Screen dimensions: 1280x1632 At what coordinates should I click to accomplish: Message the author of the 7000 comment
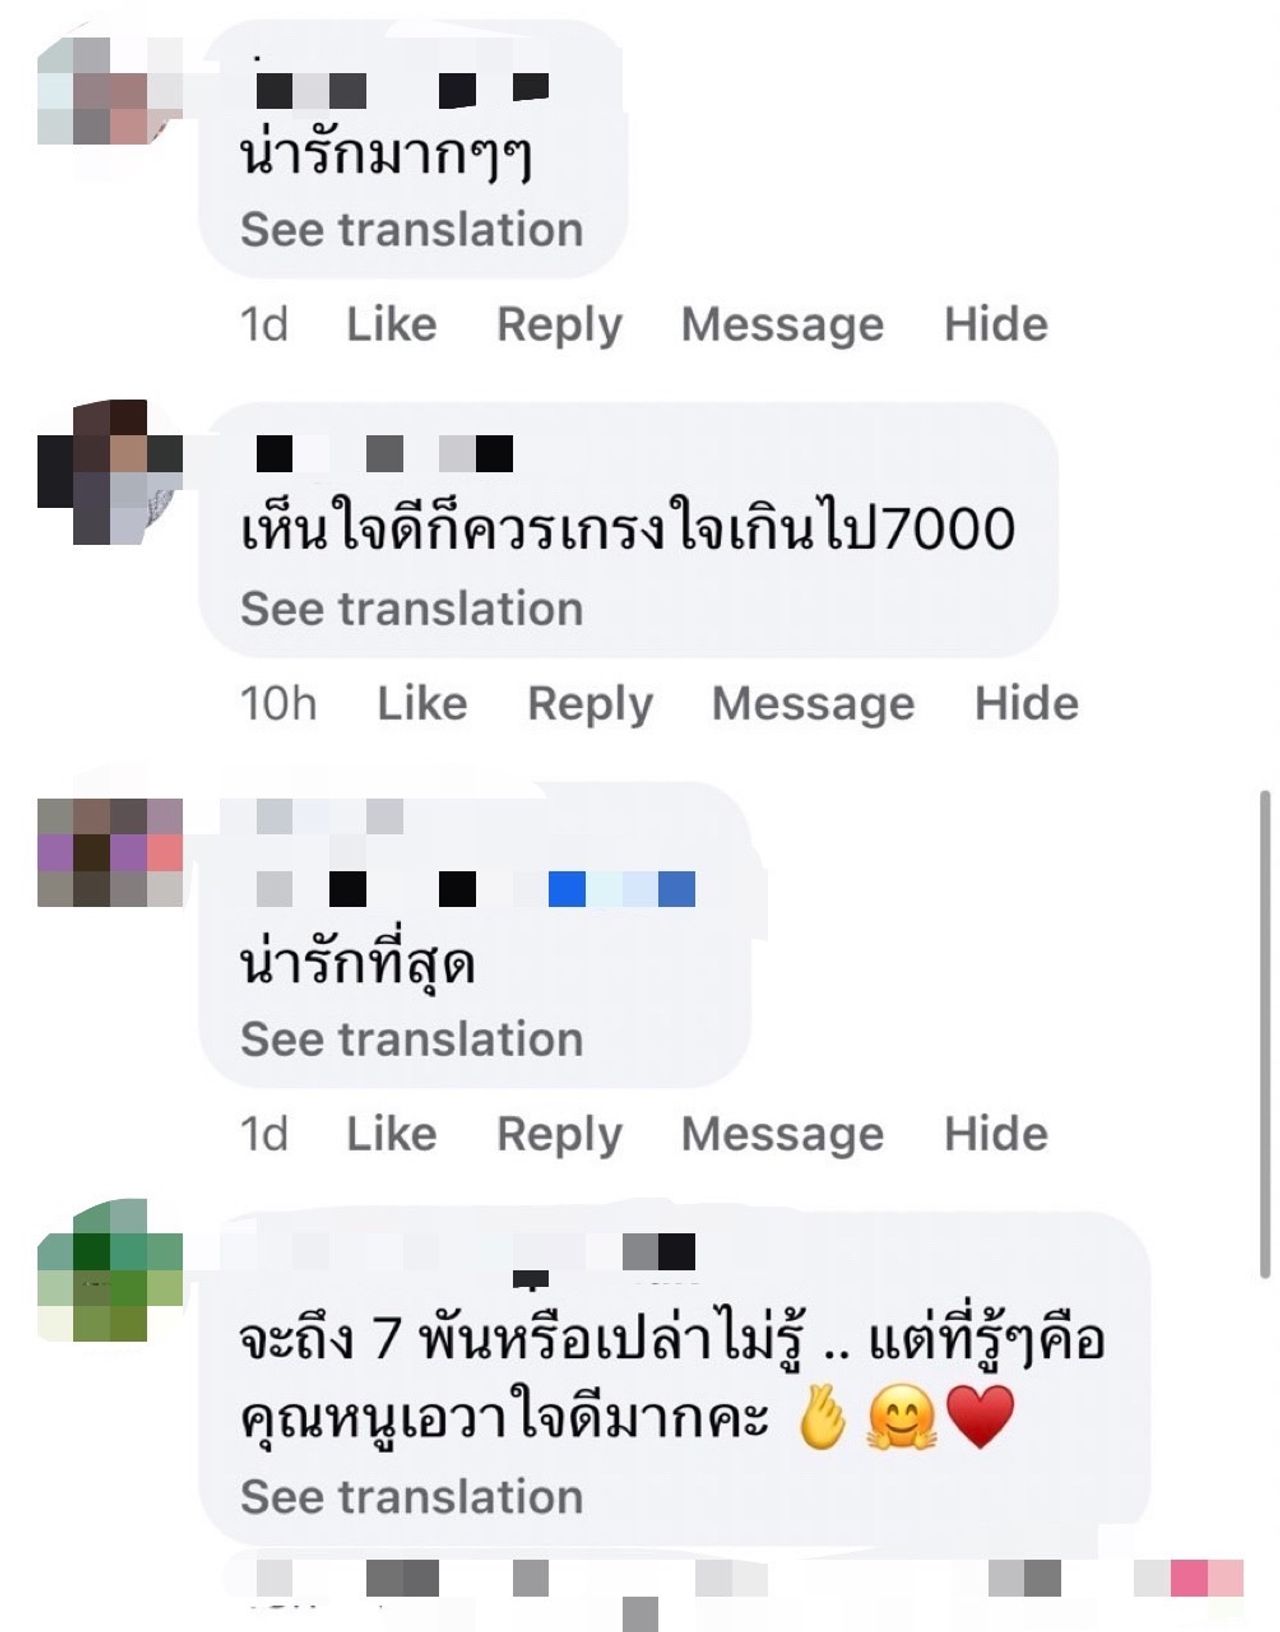pyautogui.click(x=813, y=704)
